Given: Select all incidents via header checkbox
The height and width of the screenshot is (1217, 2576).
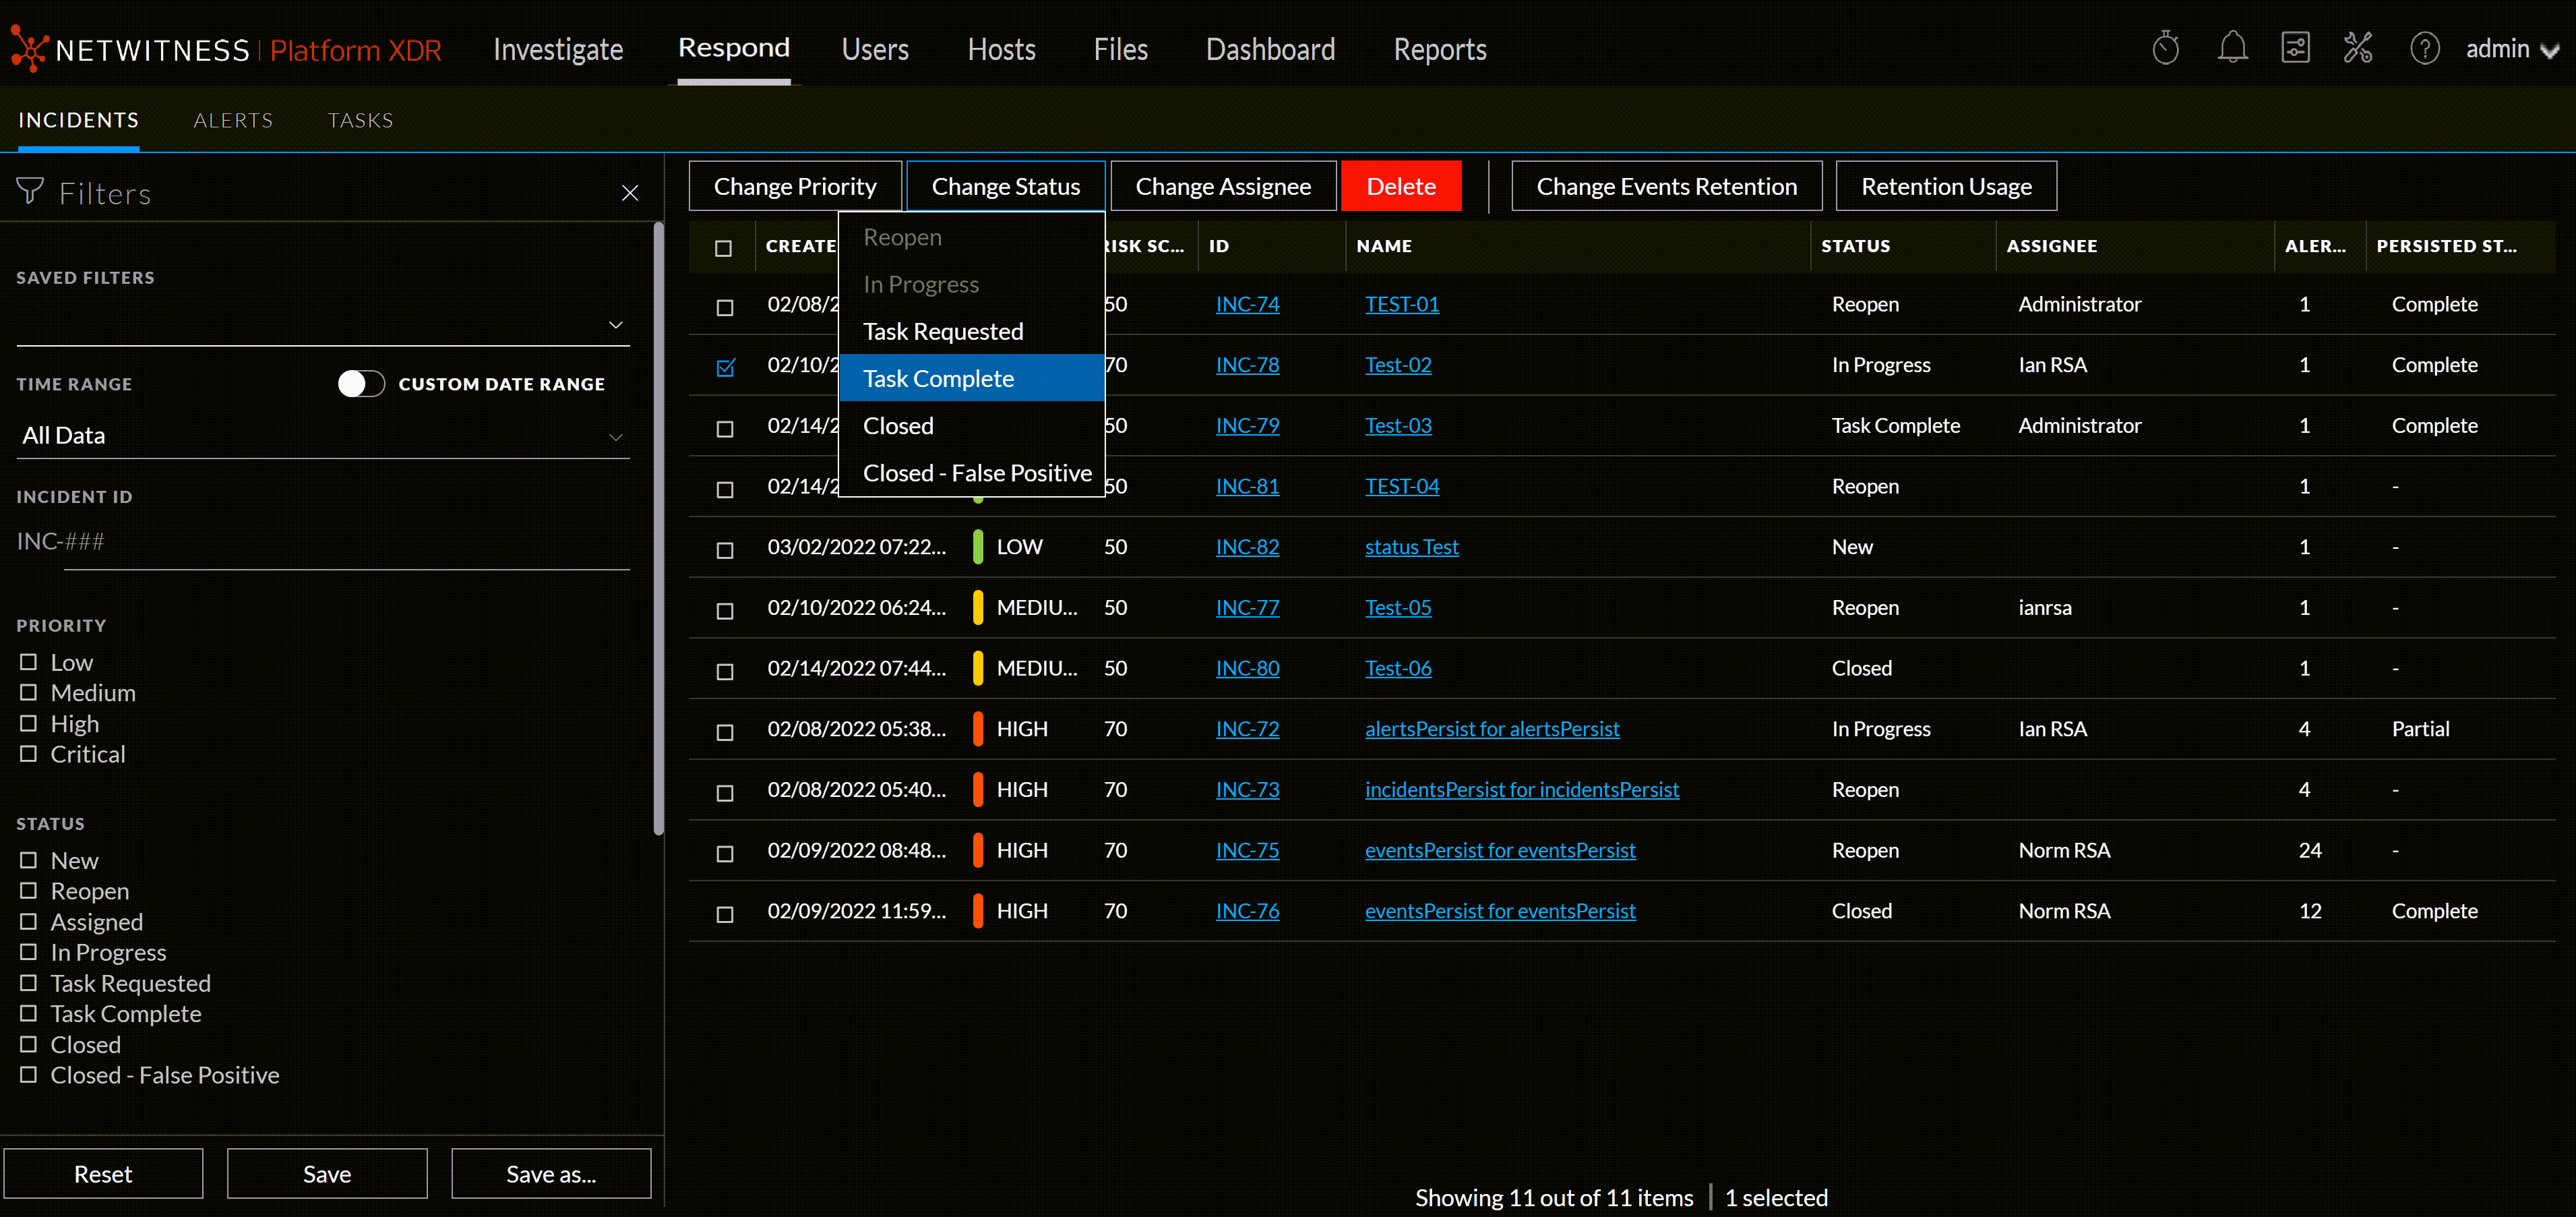Looking at the screenshot, I should 723,247.
